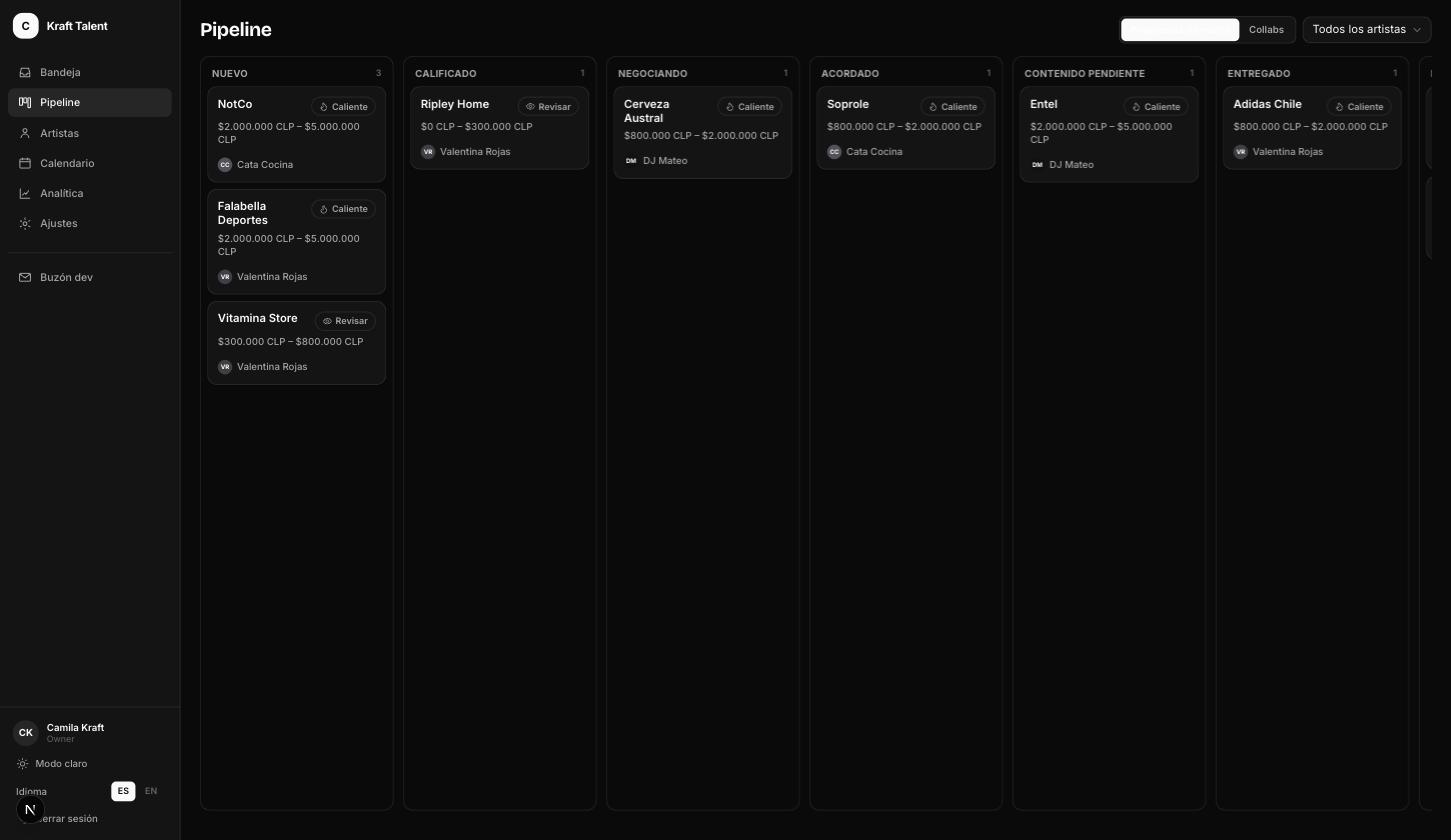Go to Analítica menu item
The image size is (1451, 840).
tap(90, 193)
